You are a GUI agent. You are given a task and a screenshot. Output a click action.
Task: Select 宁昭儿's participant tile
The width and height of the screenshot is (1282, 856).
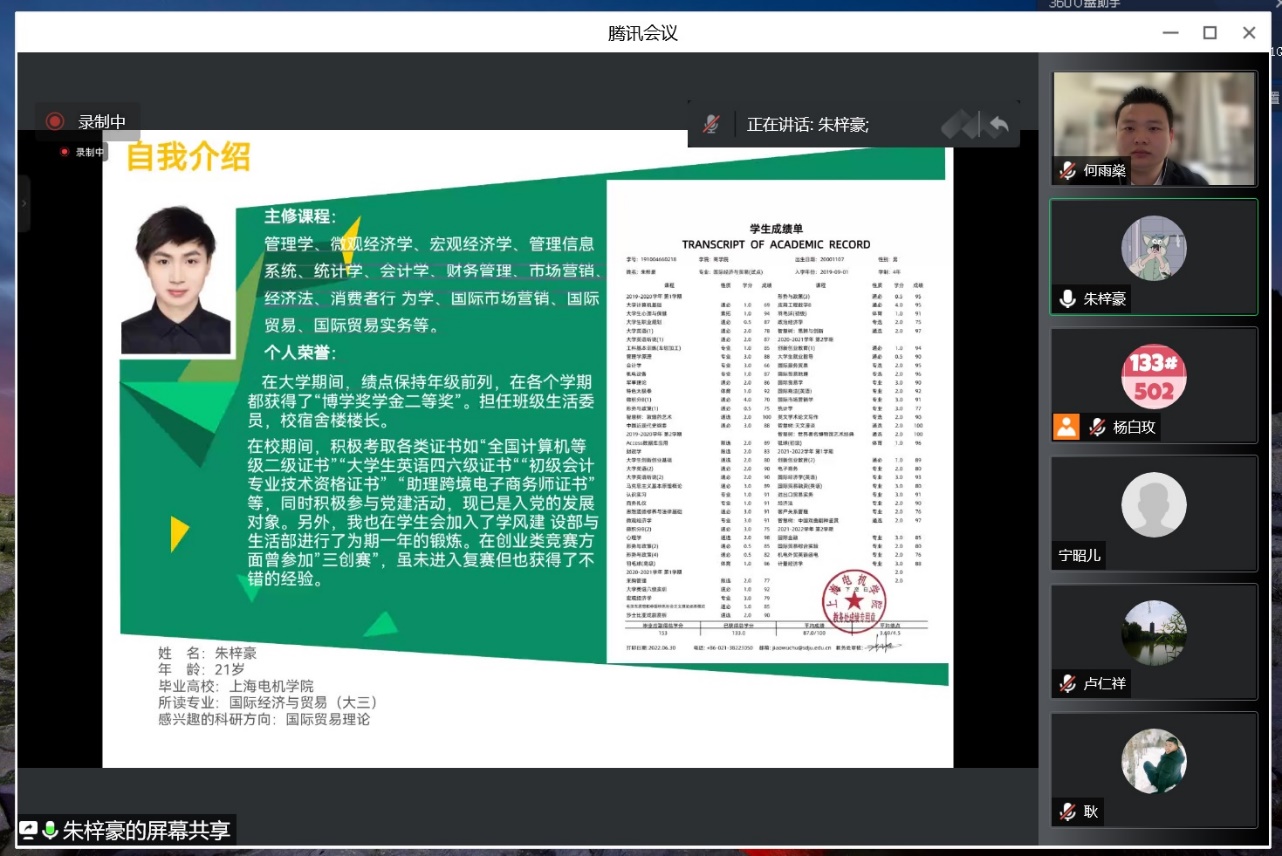(1153, 514)
